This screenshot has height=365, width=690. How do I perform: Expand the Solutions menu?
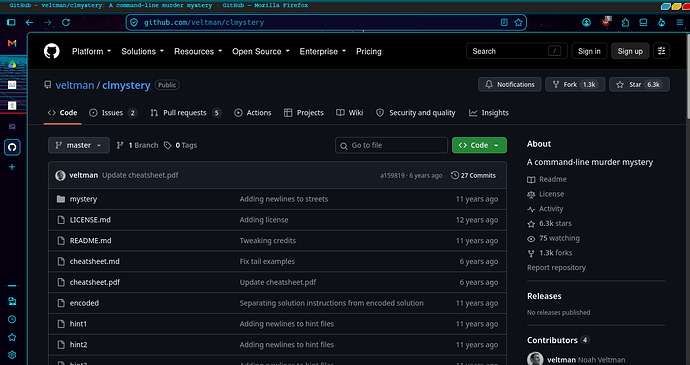tap(143, 52)
